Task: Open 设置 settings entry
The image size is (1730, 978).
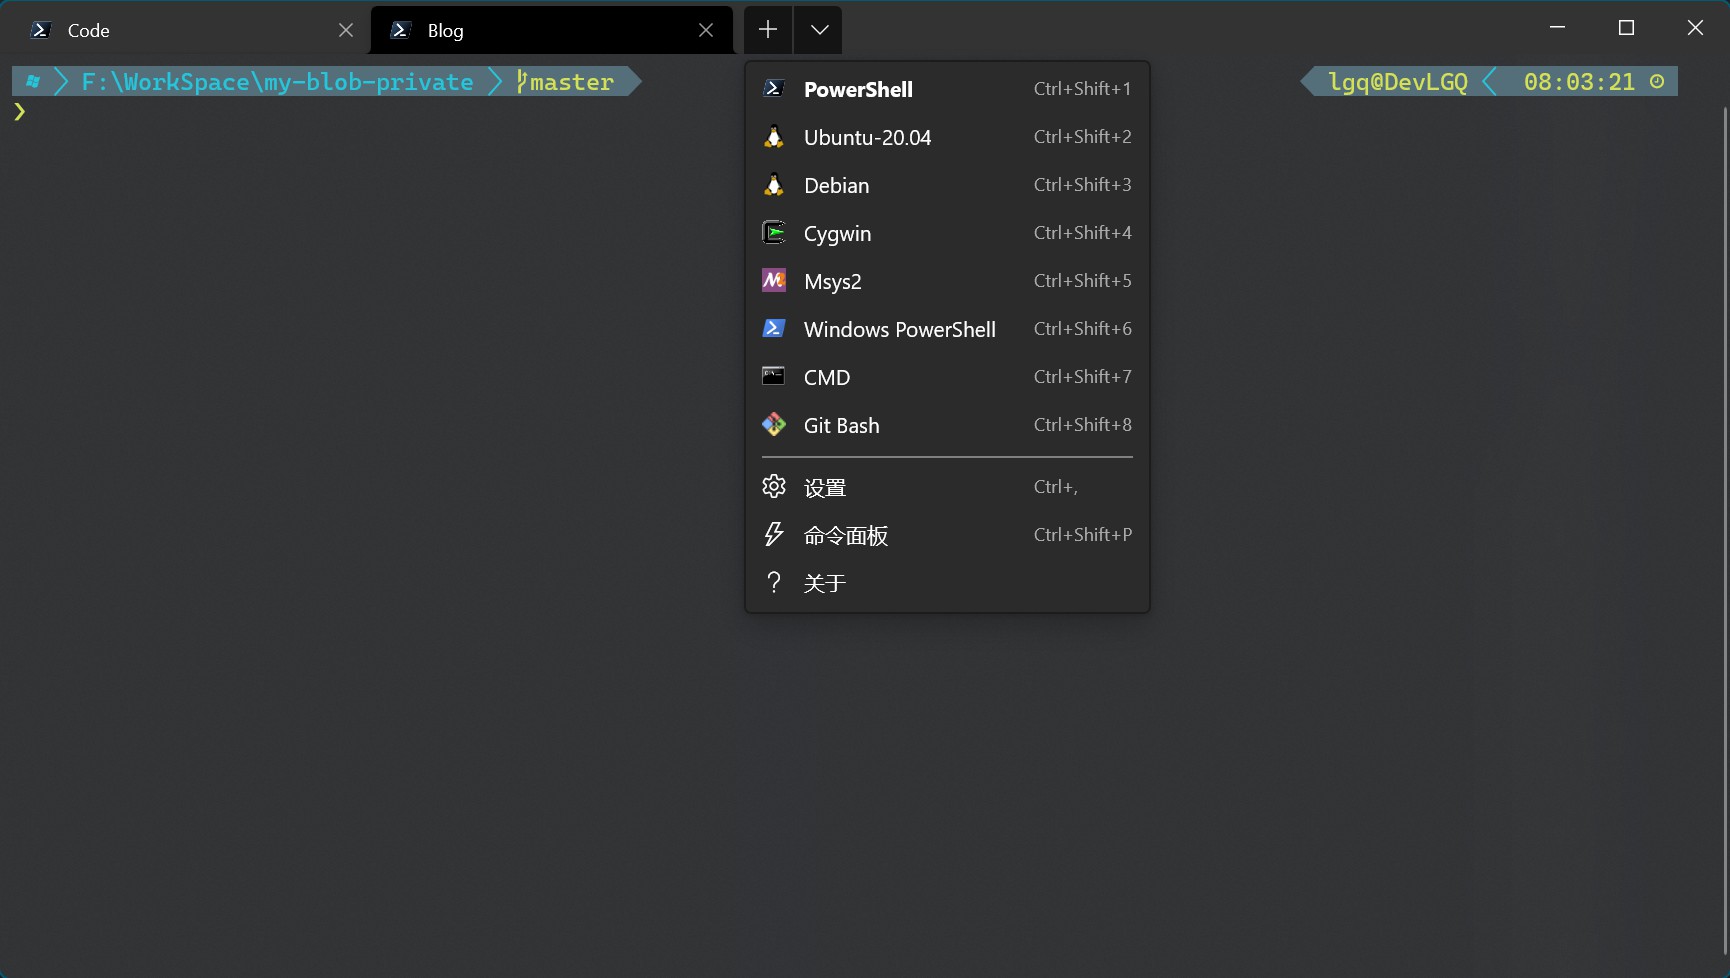Action: pos(947,487)
